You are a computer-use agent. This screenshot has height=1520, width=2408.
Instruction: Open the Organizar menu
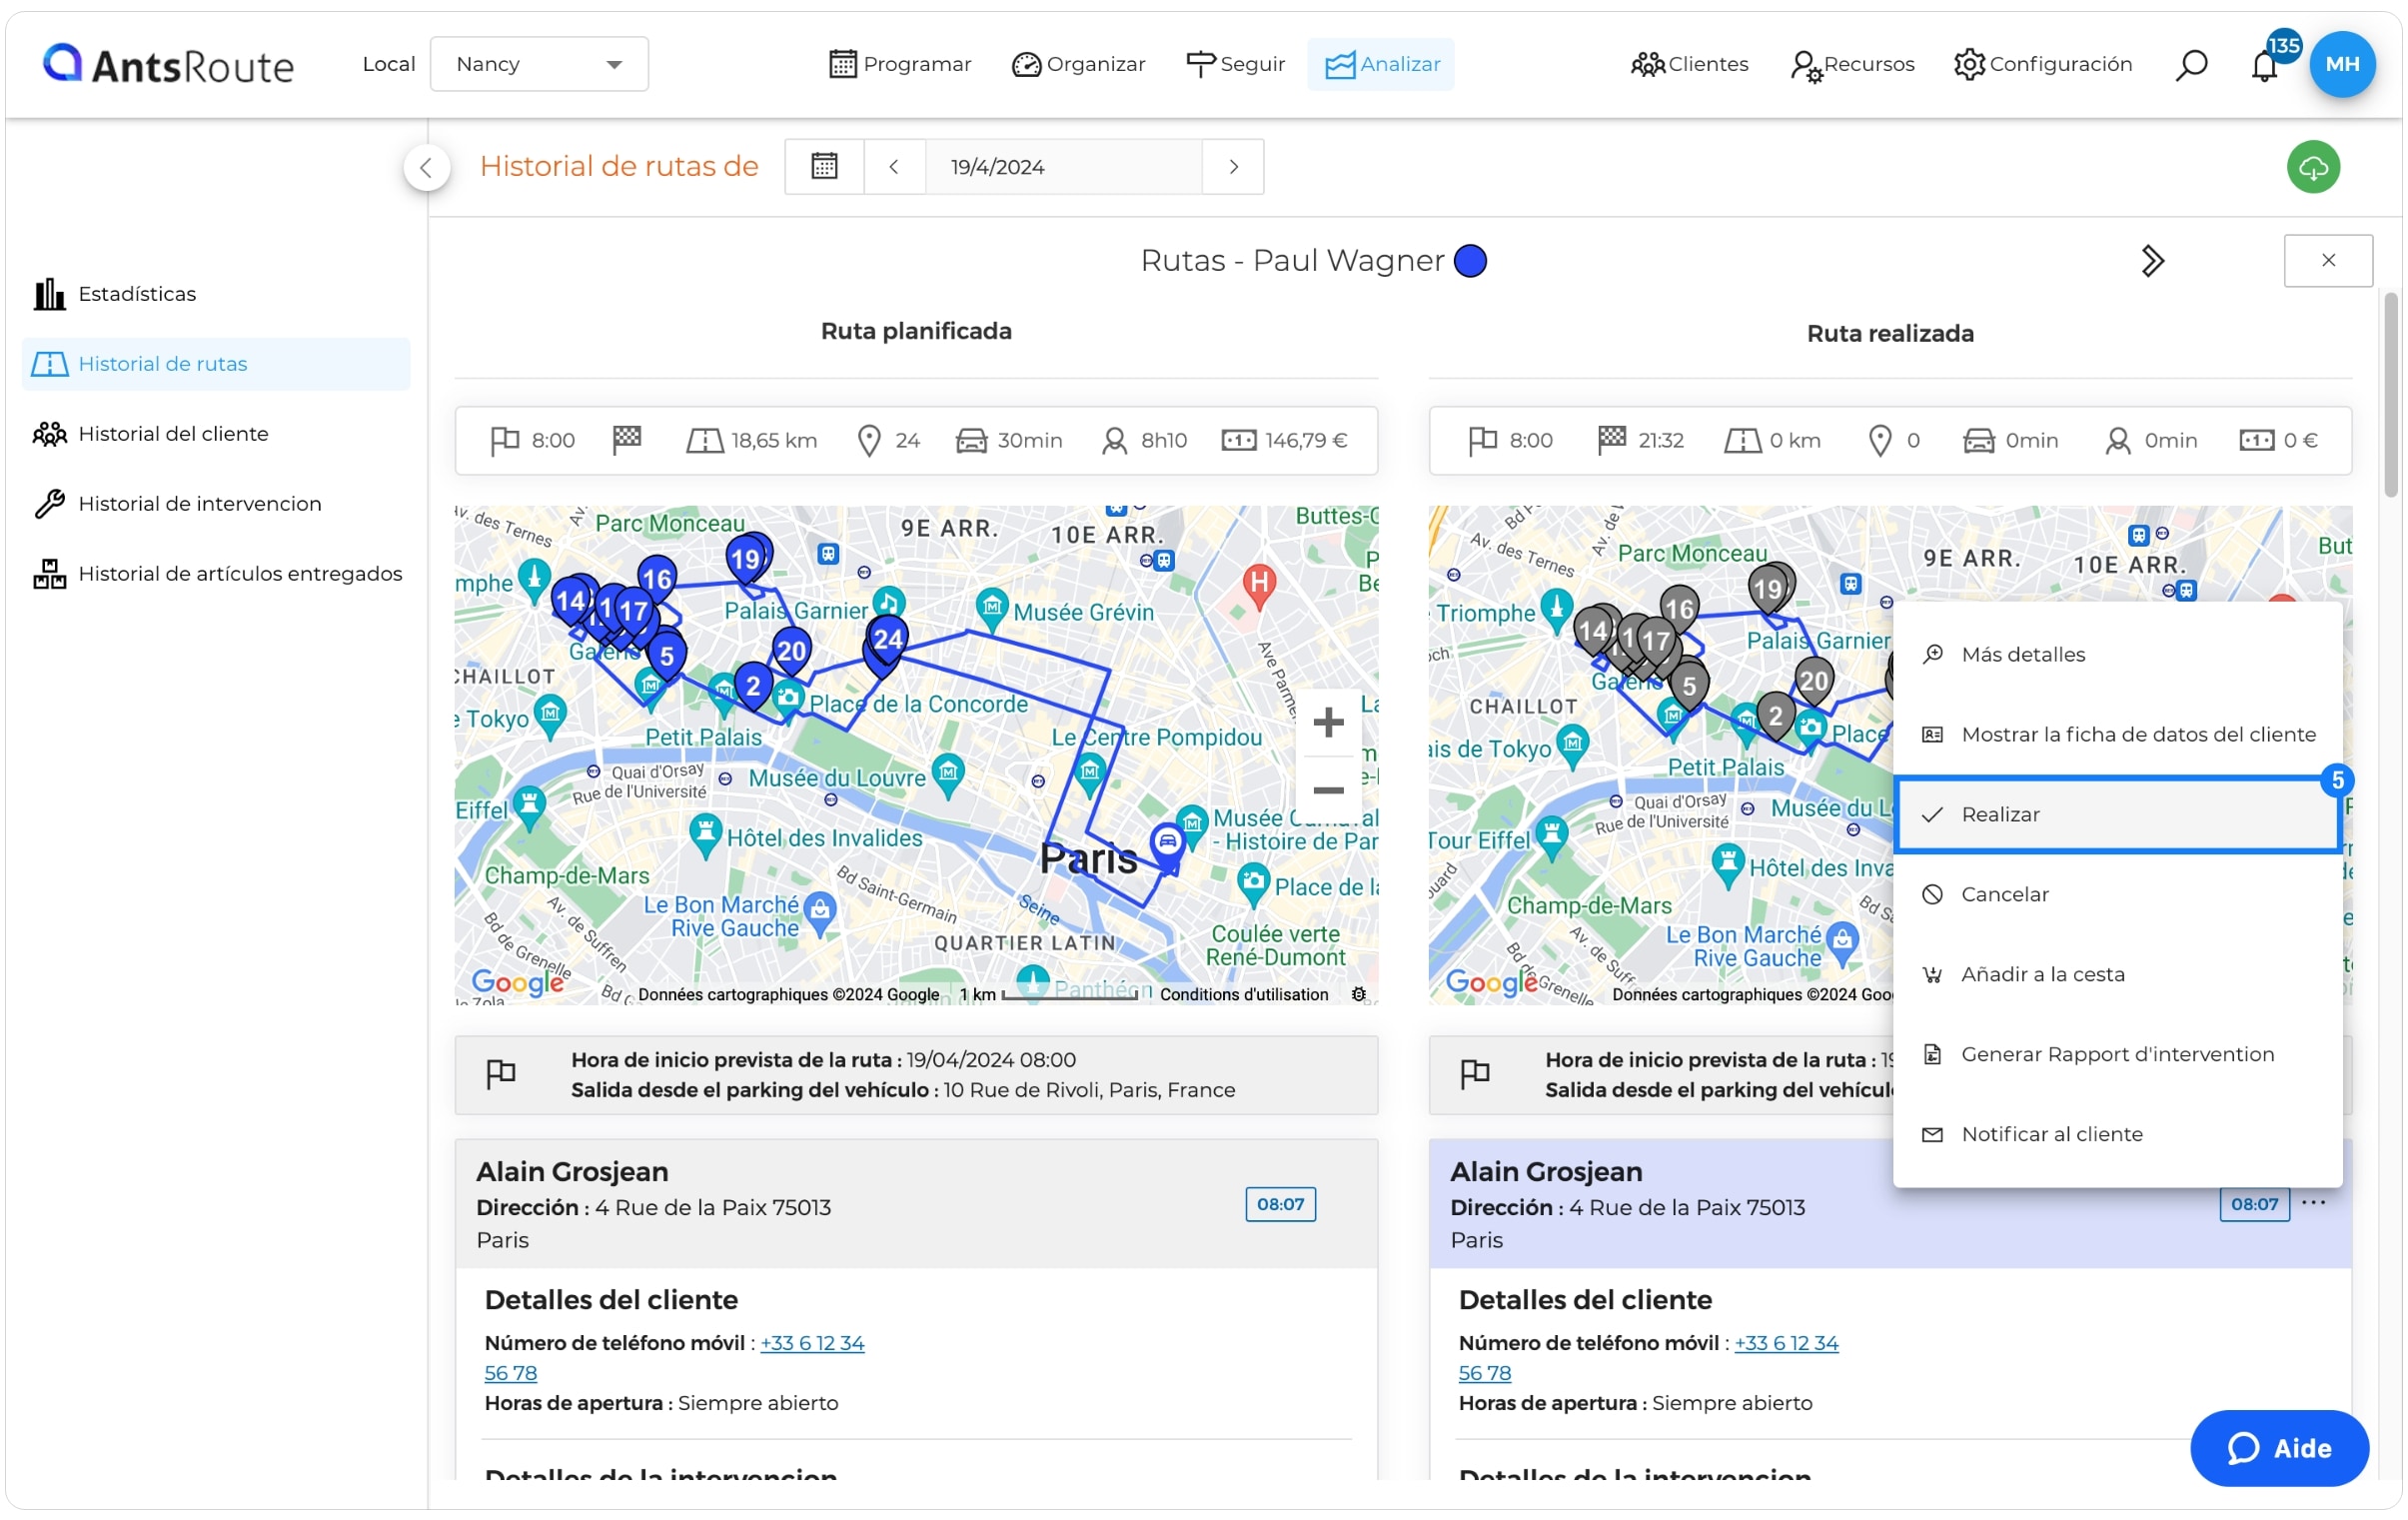(1078, 64)
